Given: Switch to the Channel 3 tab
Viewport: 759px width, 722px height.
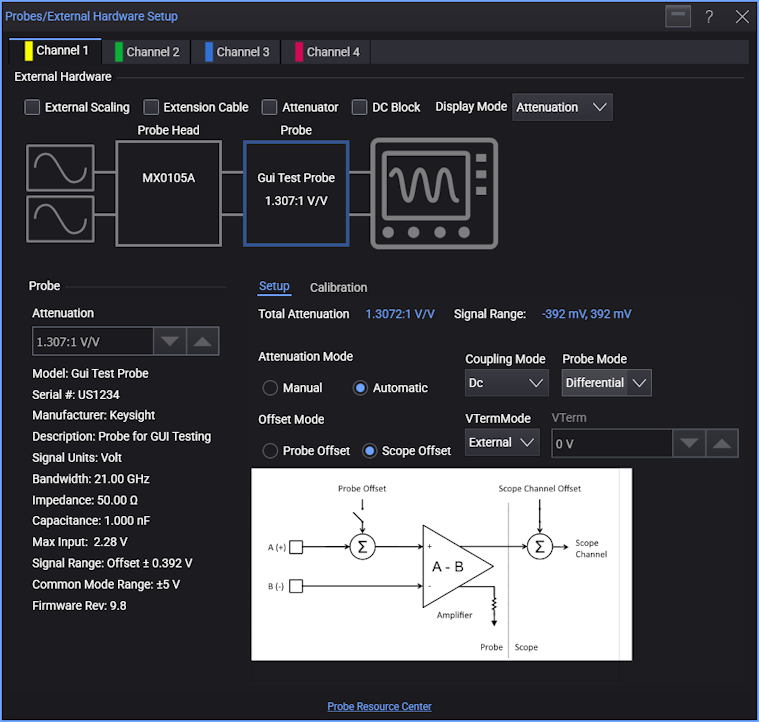Looking at the screenshot, I should click(237, 52).
